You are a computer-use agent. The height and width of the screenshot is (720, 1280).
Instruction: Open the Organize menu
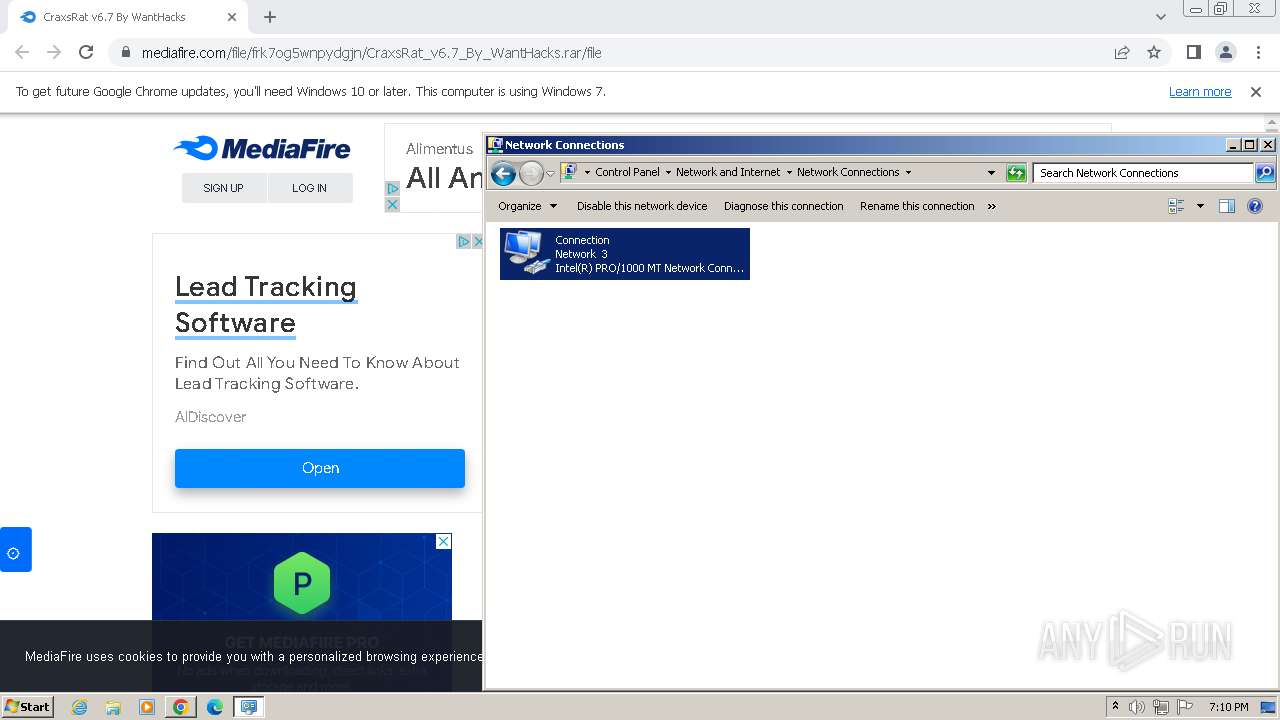tap(527, 206)
